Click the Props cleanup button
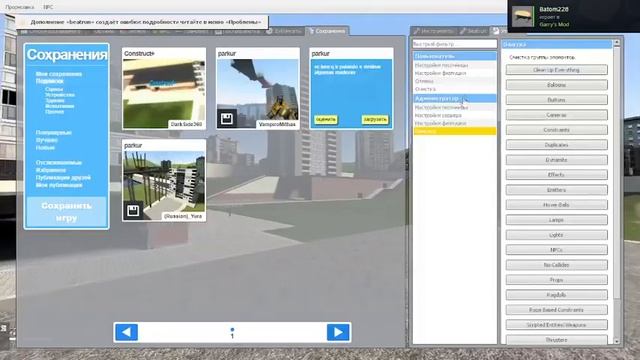 [x=556, y=280]
